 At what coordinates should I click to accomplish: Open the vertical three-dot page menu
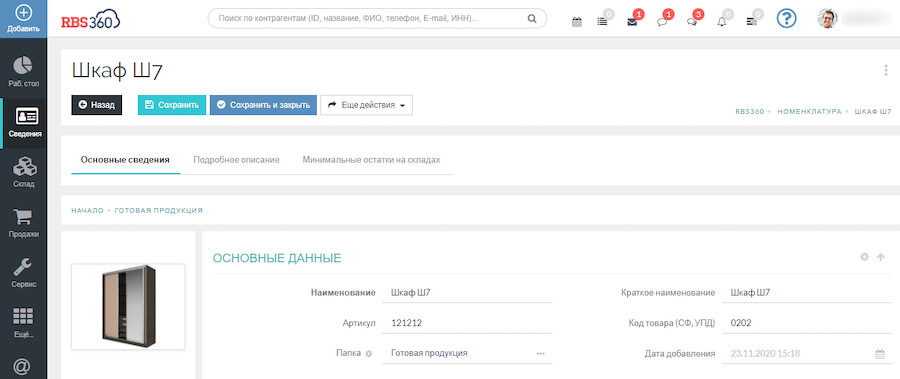pyautogui.click(x=886, y=71)
